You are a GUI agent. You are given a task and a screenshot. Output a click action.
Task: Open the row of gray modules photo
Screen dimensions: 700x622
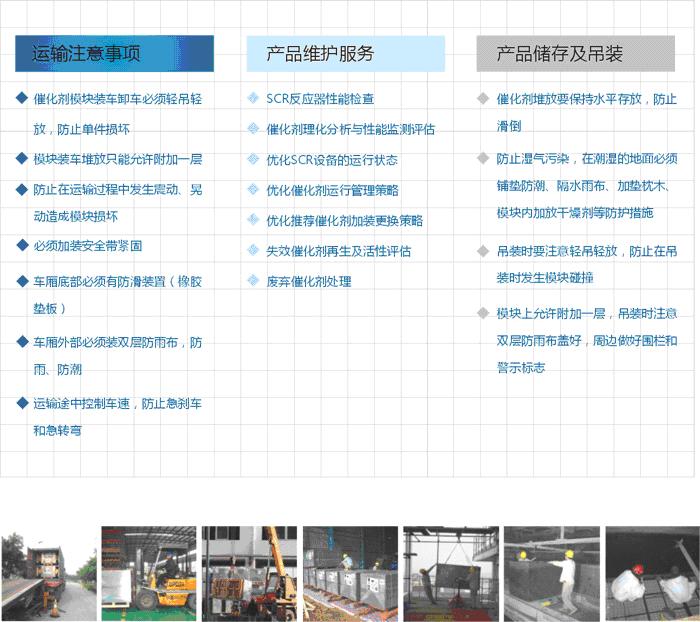coord(350,568)
